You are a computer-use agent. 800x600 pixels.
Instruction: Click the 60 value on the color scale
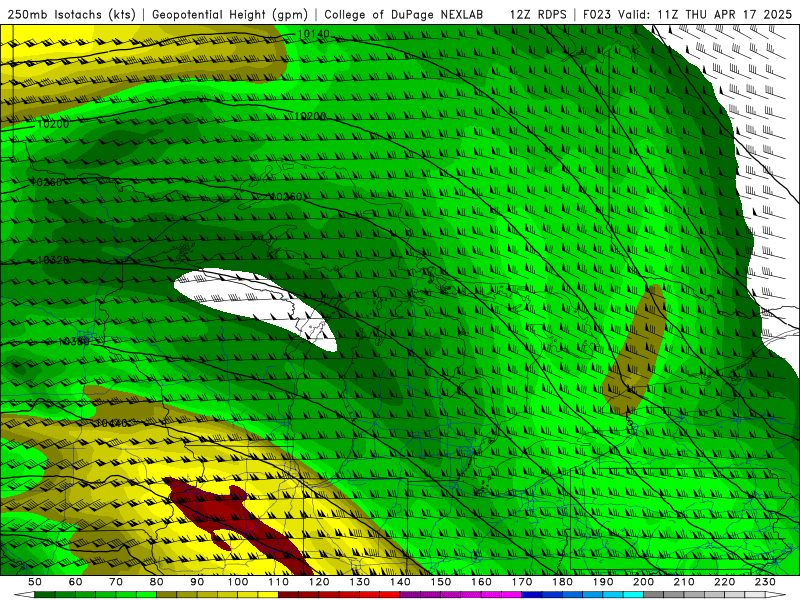75,582
